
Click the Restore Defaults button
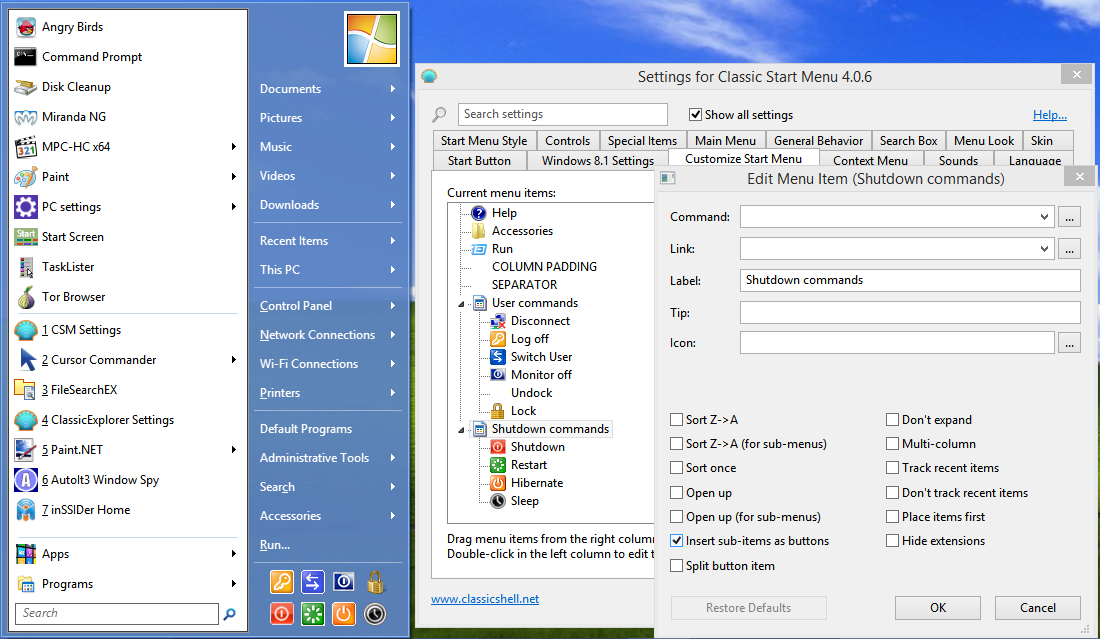[x=749, y=607]
